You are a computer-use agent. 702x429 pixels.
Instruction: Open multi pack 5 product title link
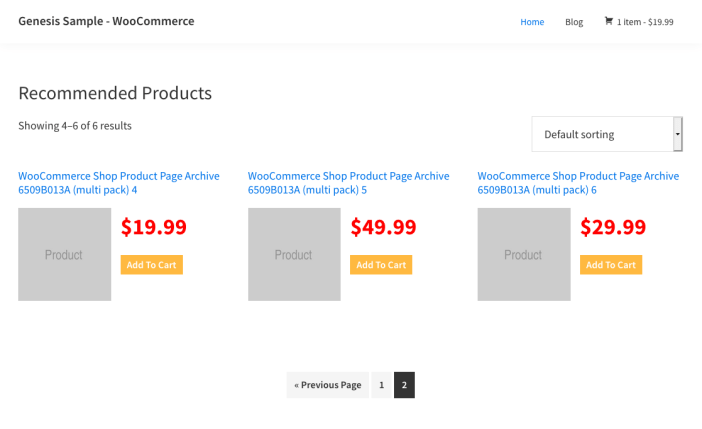[348, 182]
